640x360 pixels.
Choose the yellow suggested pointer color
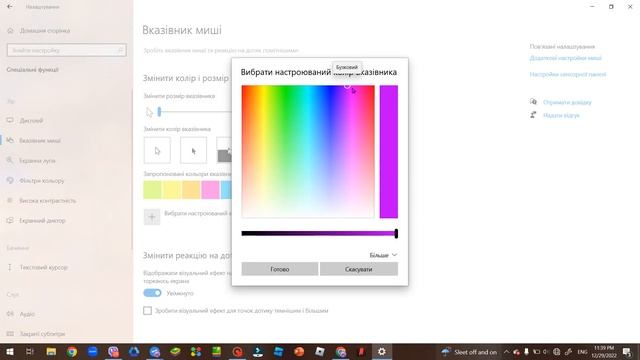172,190
